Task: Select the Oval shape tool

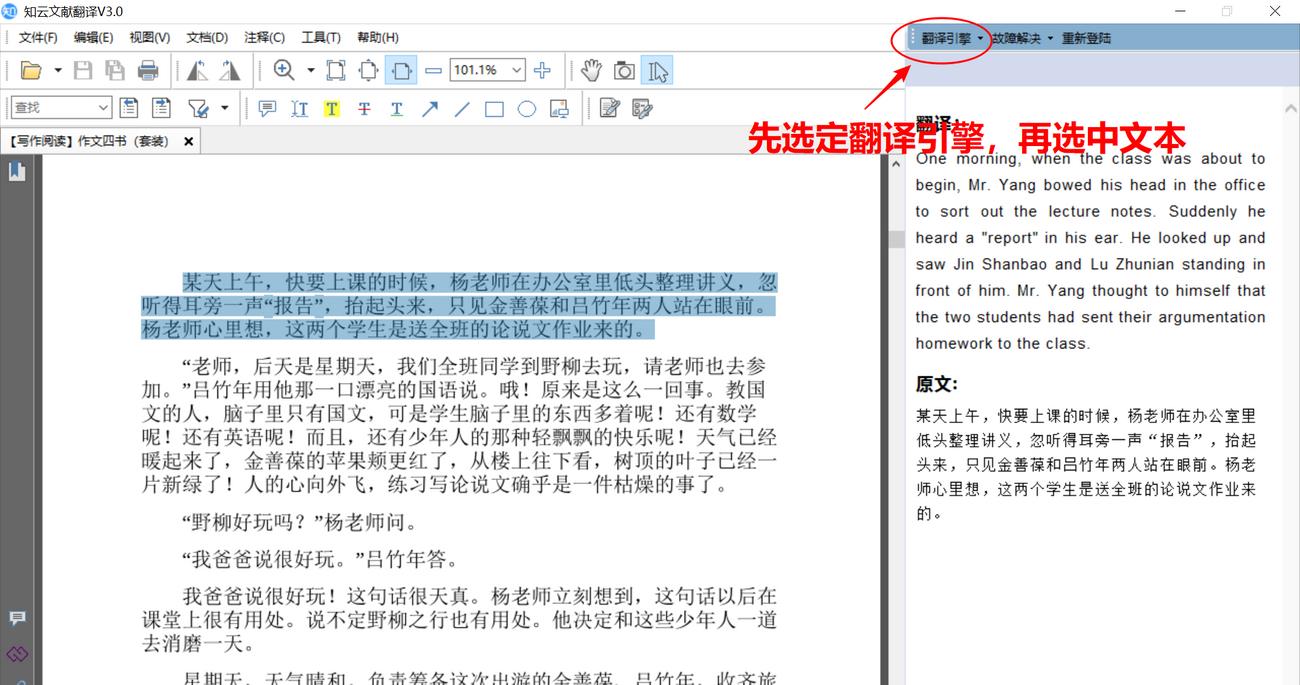Action: (x=527, y=108)
